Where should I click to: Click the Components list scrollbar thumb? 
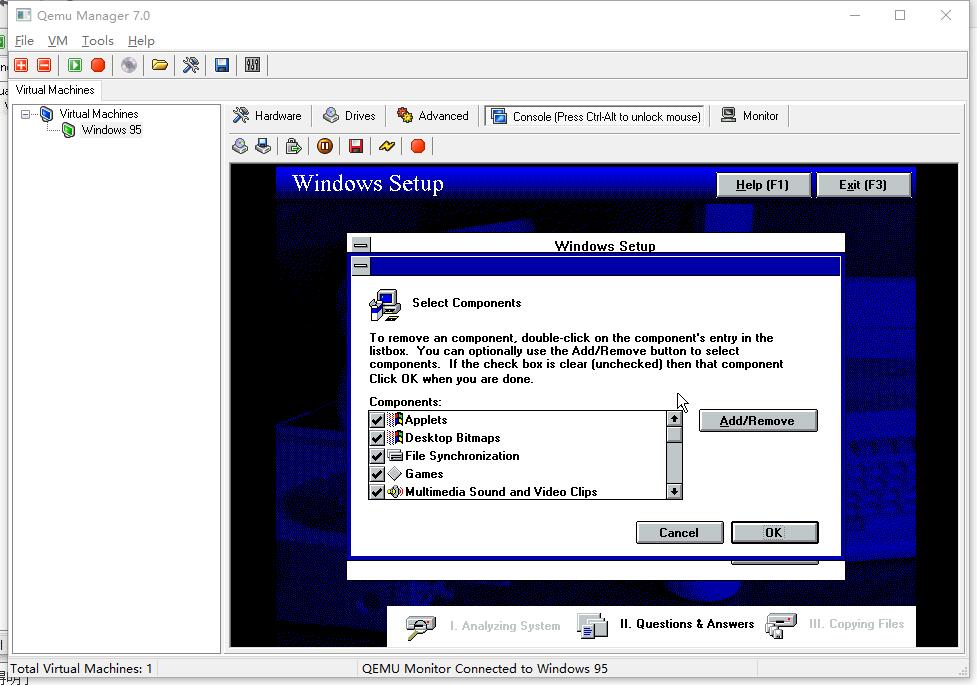[x=674, y=434]
